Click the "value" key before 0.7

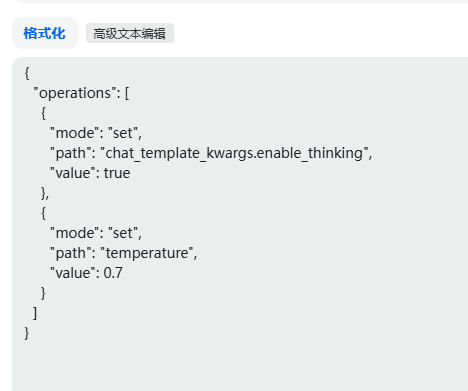[72, 273]
